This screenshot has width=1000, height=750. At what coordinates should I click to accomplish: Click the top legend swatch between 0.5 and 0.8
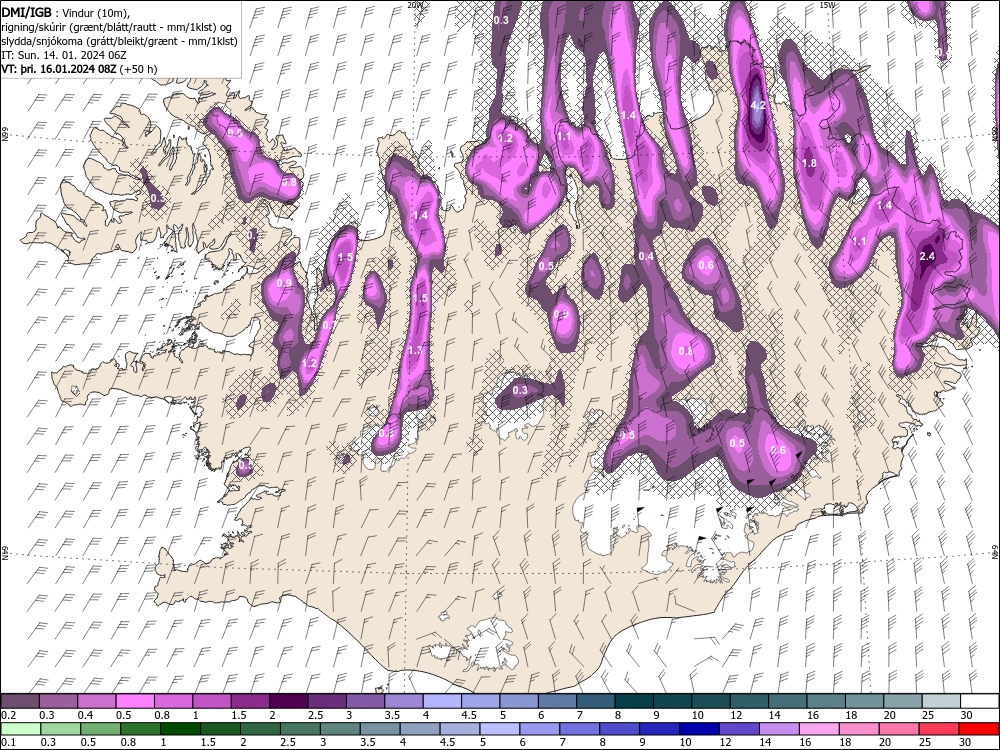(135, 701)
